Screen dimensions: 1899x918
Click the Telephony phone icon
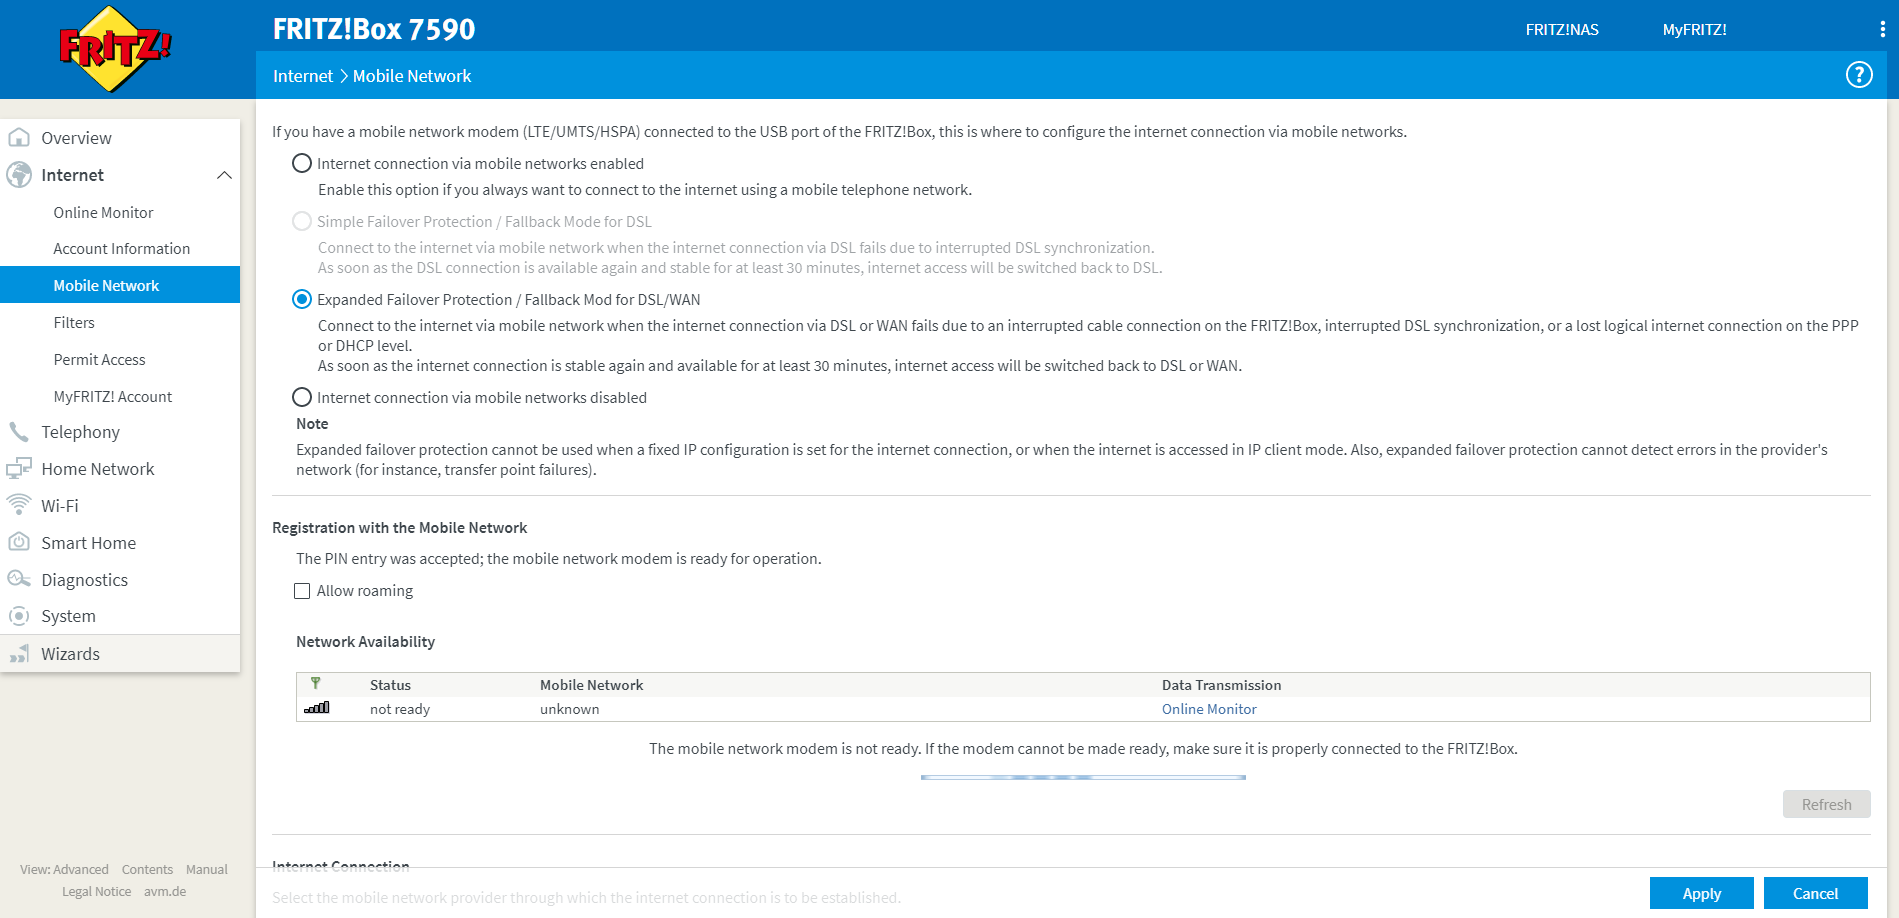[19, 432]
